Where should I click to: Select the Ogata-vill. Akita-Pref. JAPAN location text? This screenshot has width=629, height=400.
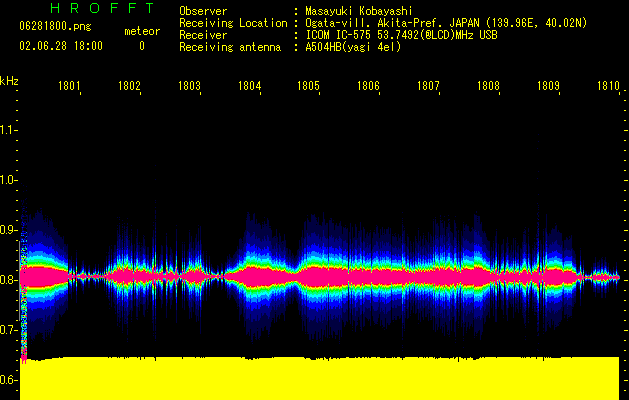click(x=446, y=23)
